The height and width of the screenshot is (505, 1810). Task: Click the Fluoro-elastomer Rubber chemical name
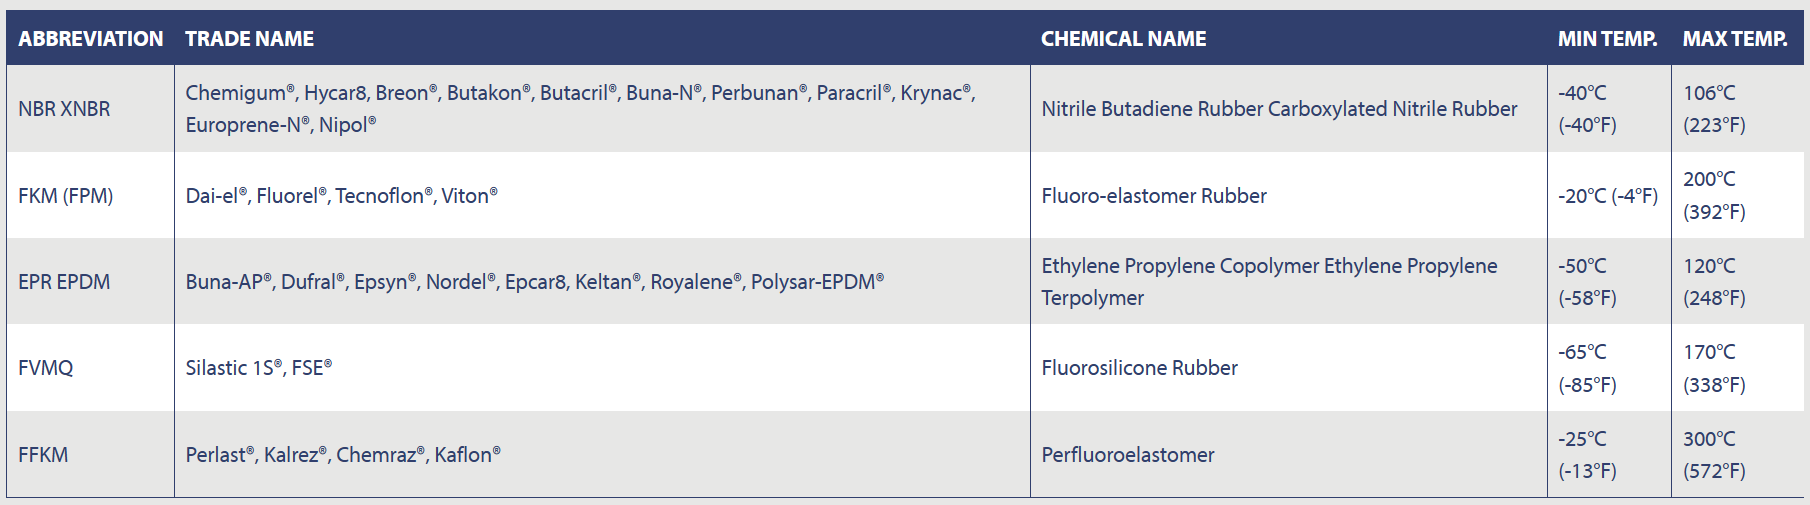tap(1153, 196)
